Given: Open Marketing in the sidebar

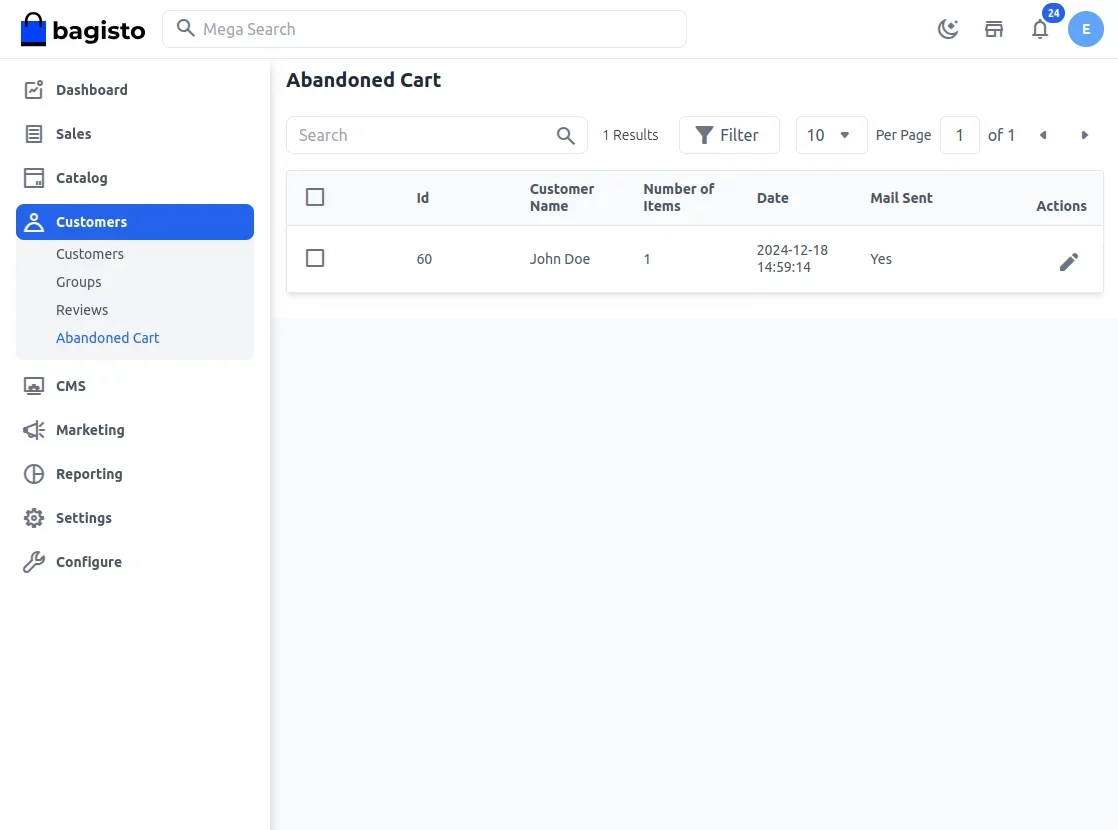Looking at the screenshot, I should click(90, 430).
